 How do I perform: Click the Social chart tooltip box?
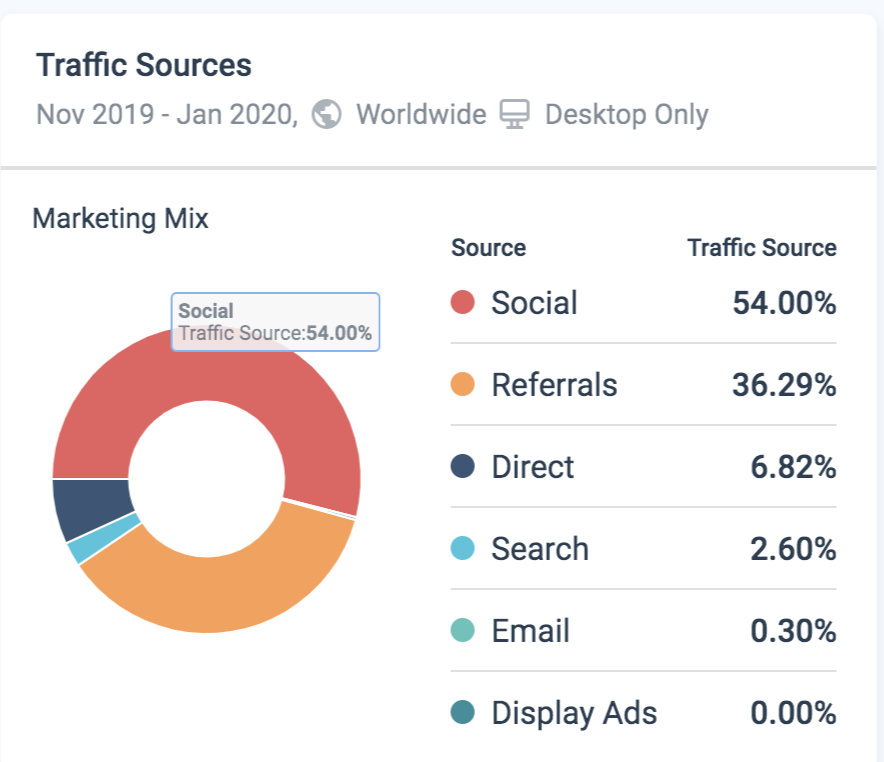tap(275, 322)
